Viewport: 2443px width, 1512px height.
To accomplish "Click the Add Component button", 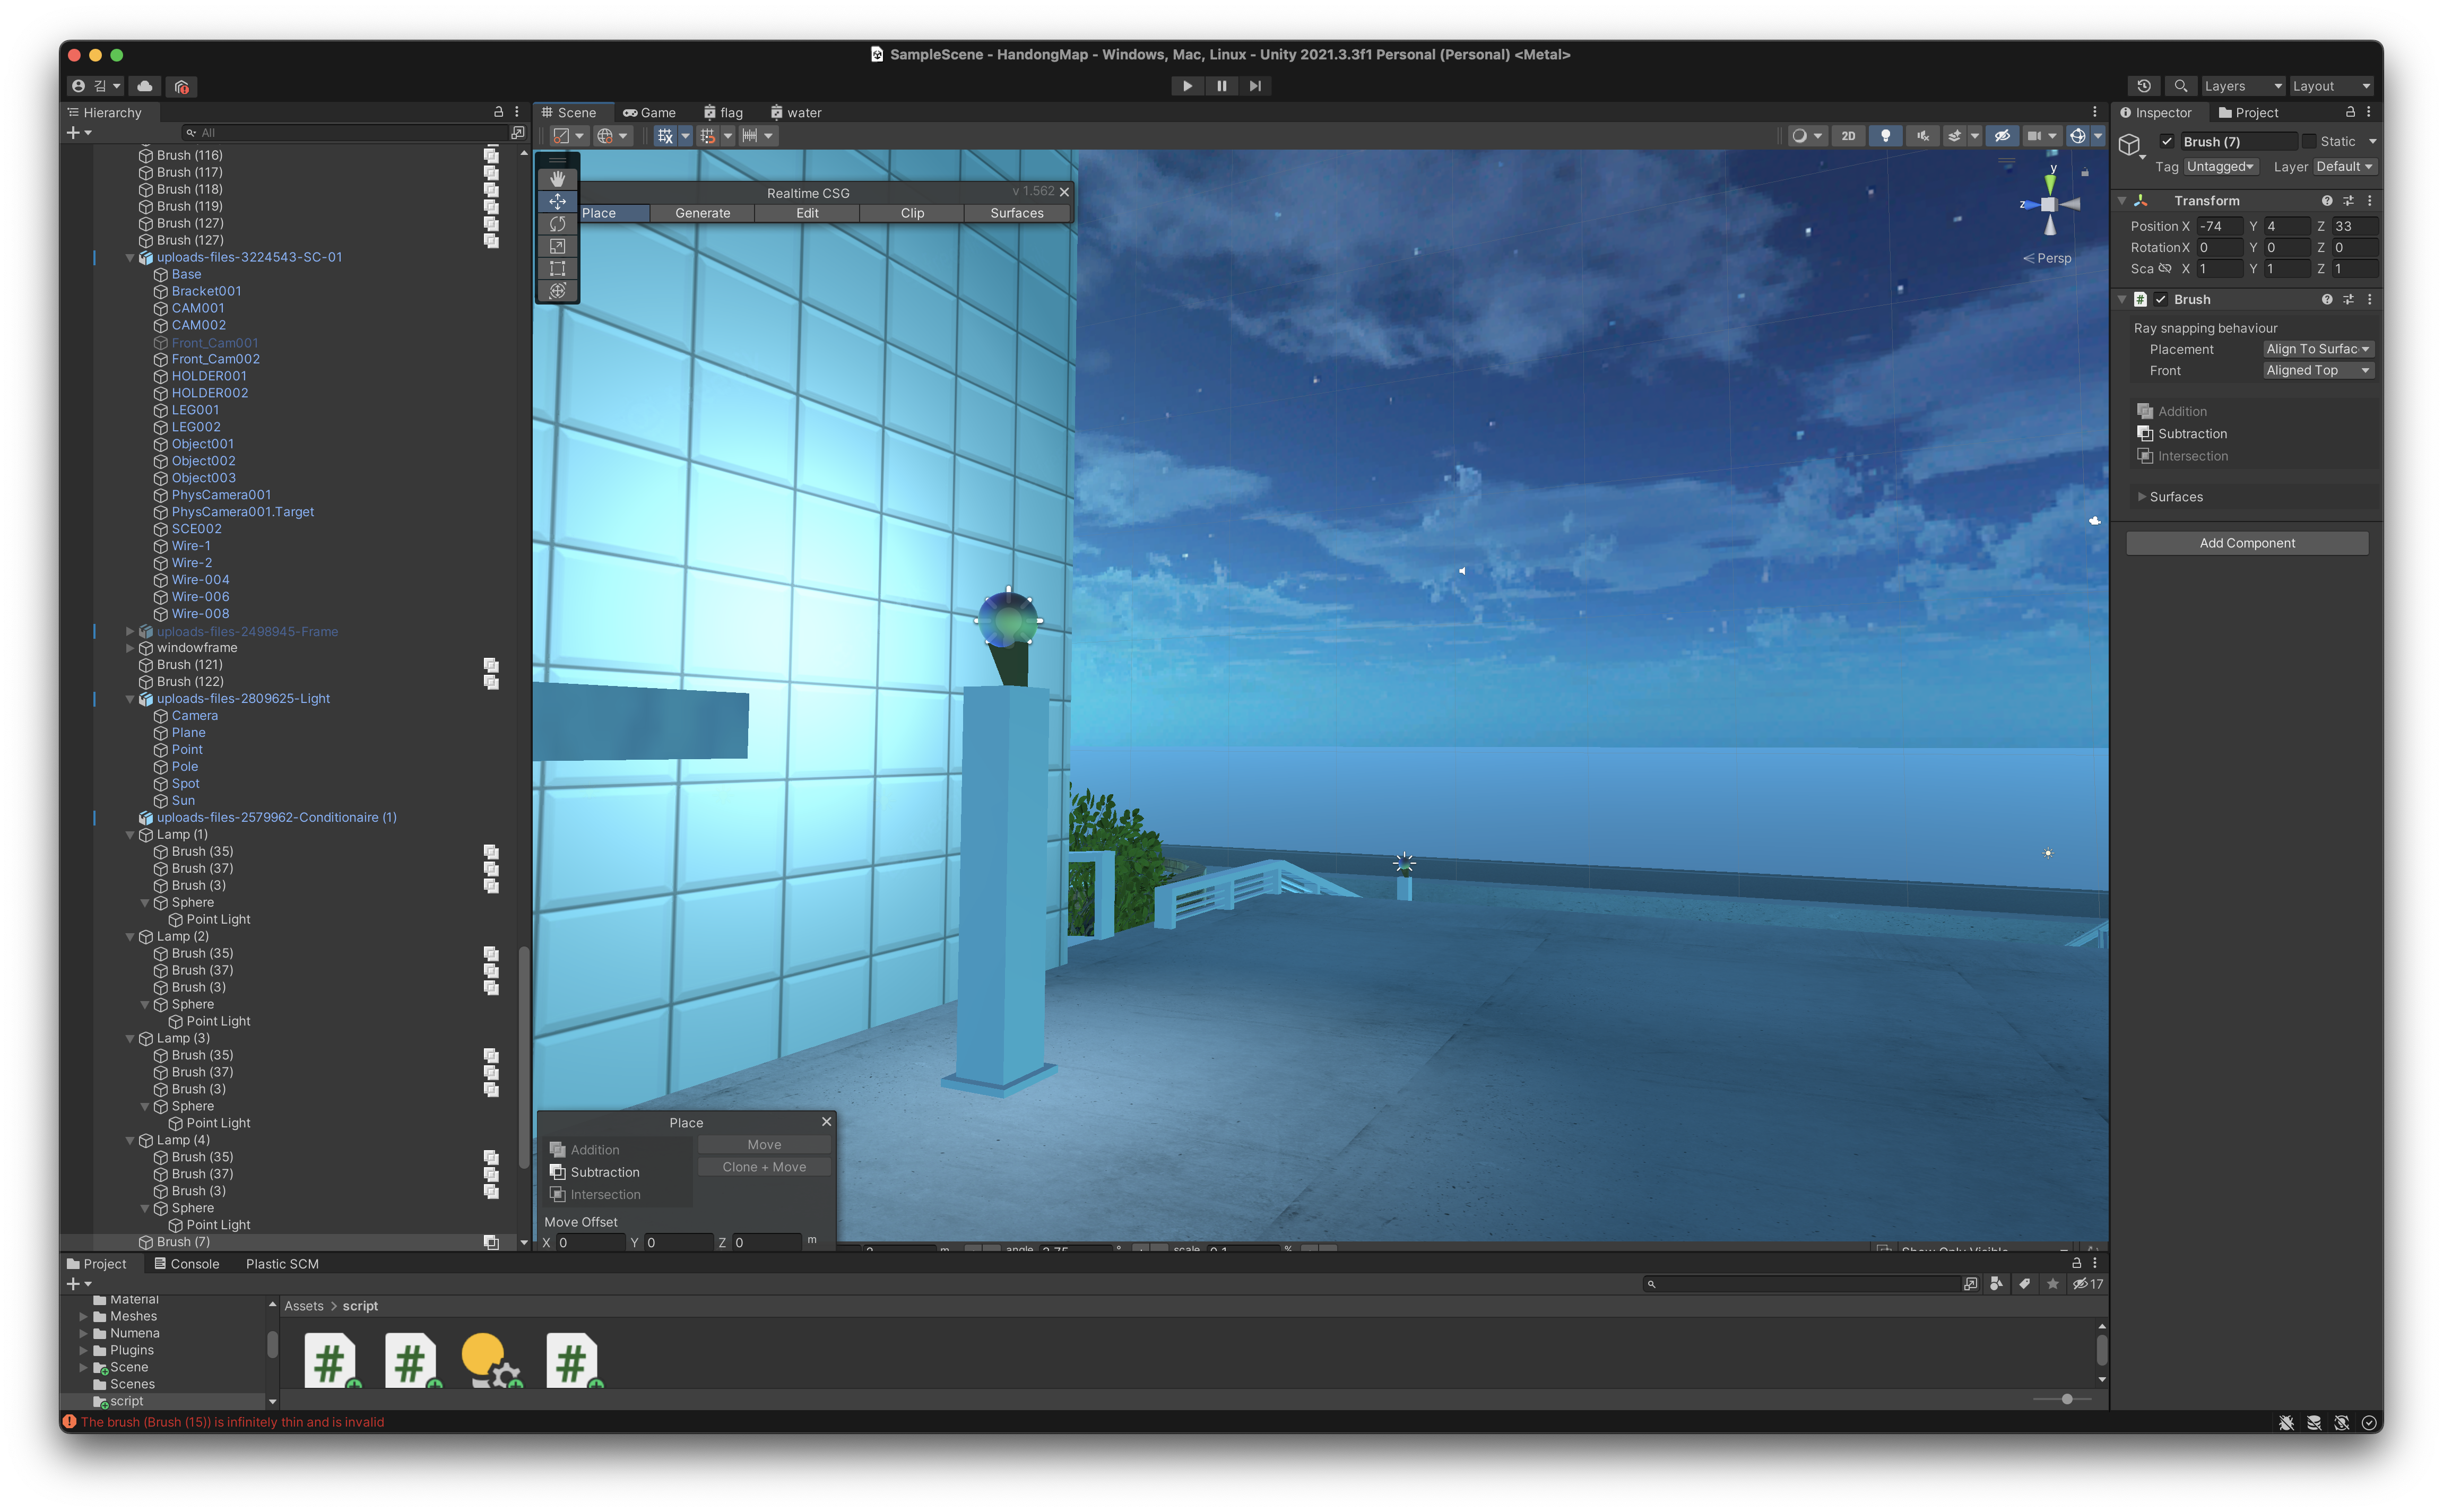I will pos(2246,543).
